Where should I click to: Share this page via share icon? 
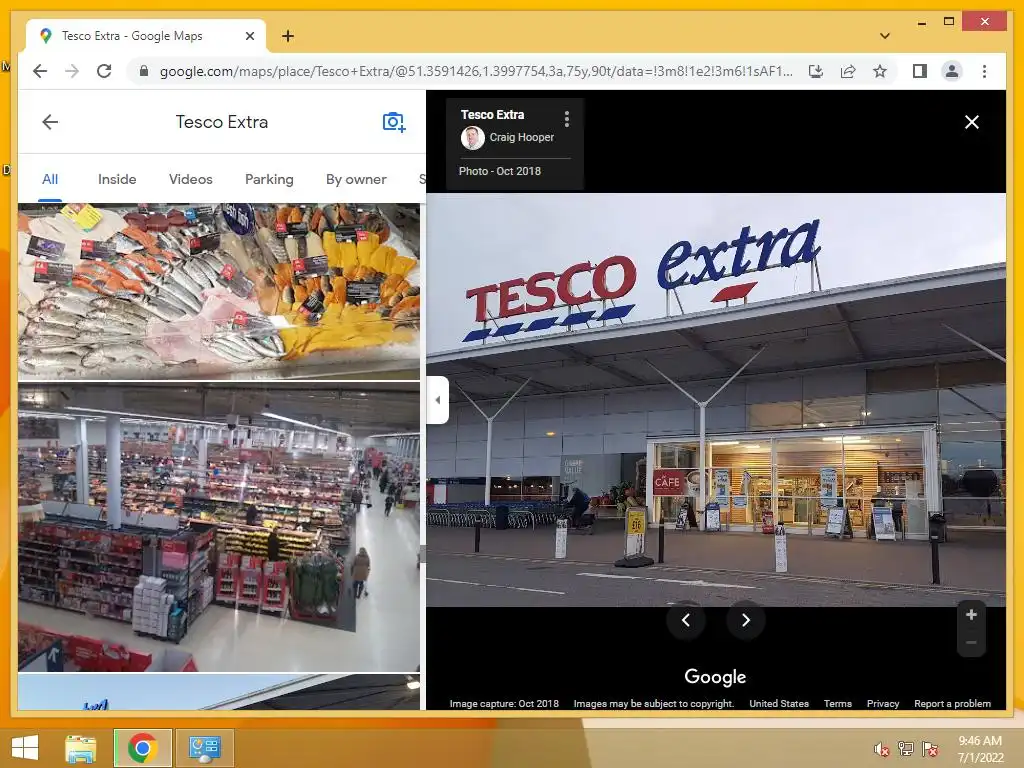tap(848, 71)
